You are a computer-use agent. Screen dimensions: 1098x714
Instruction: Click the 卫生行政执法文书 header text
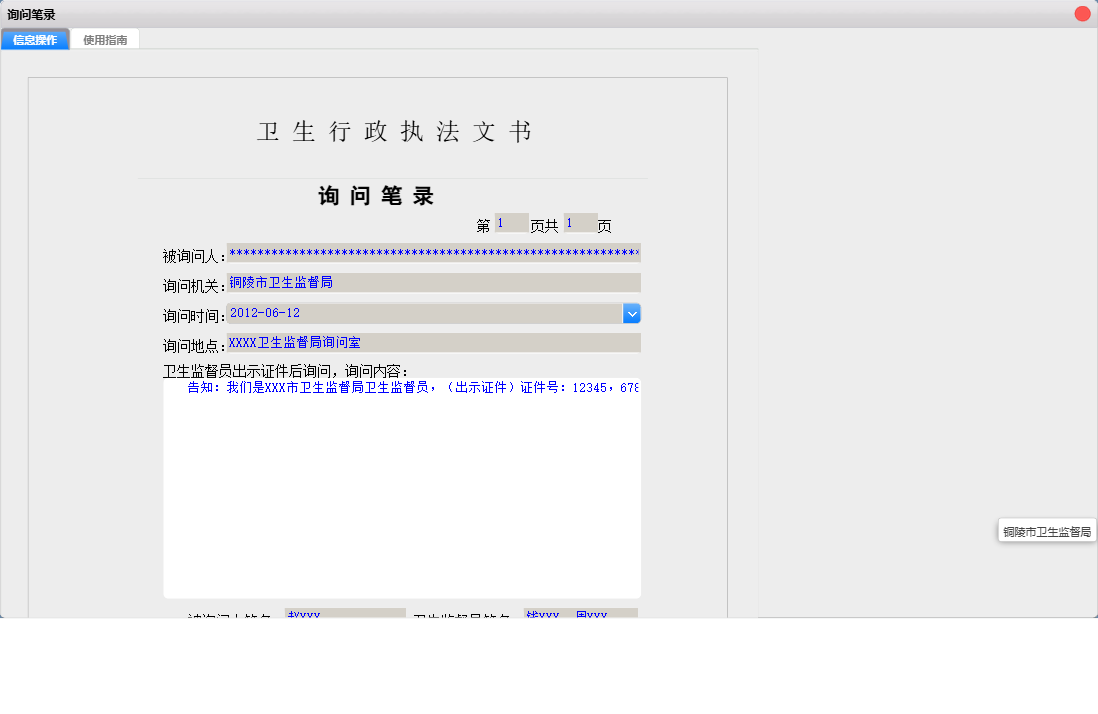397,131
